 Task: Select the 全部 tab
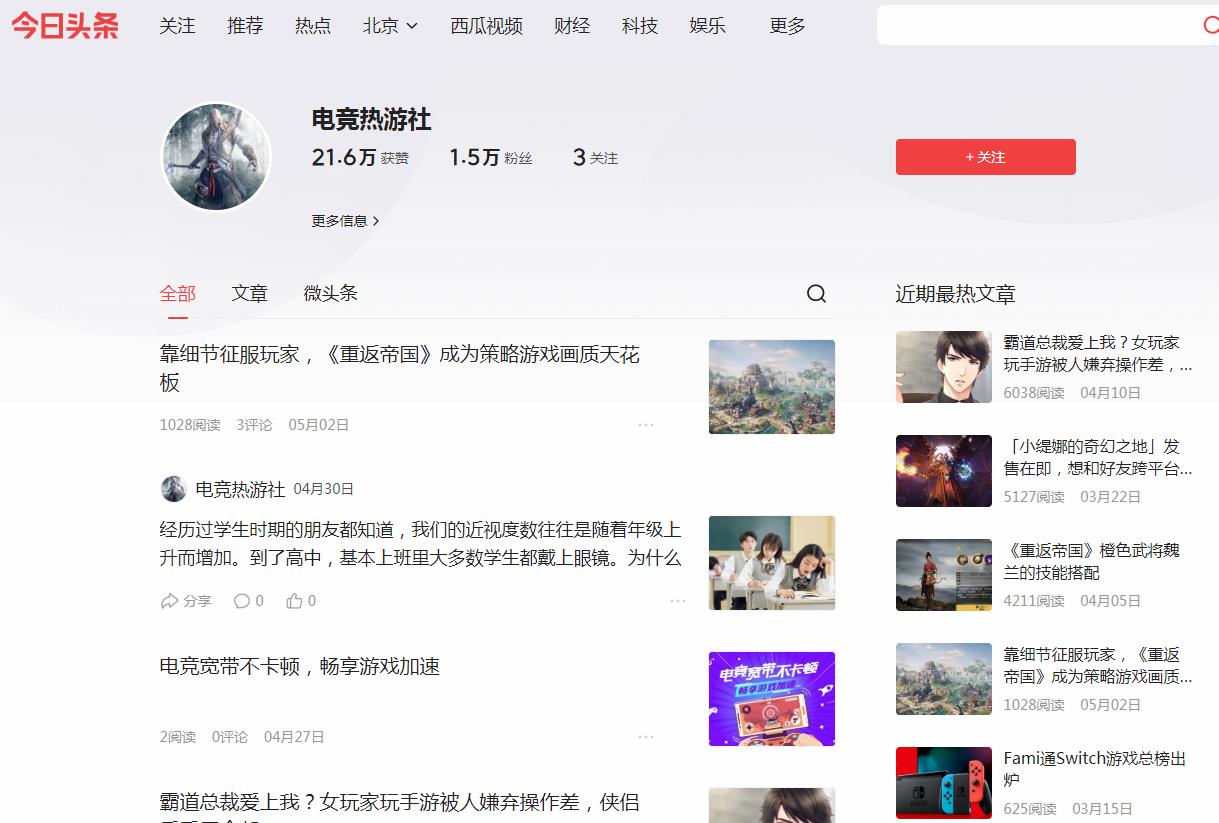[x=178, y=294]
